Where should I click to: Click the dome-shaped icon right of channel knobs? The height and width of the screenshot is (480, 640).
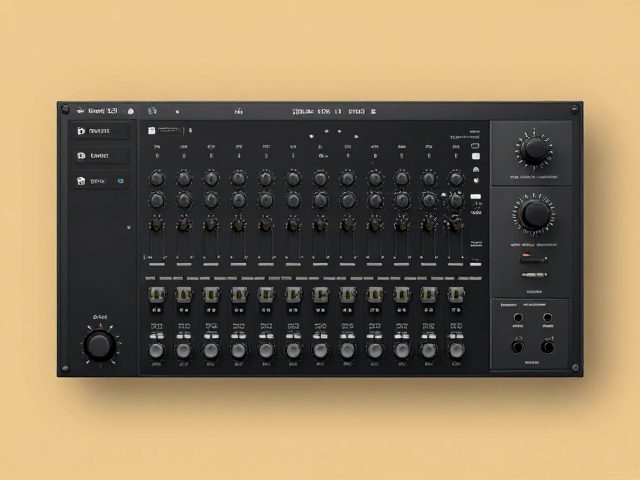pyautogui.click(x=476, y=169)
